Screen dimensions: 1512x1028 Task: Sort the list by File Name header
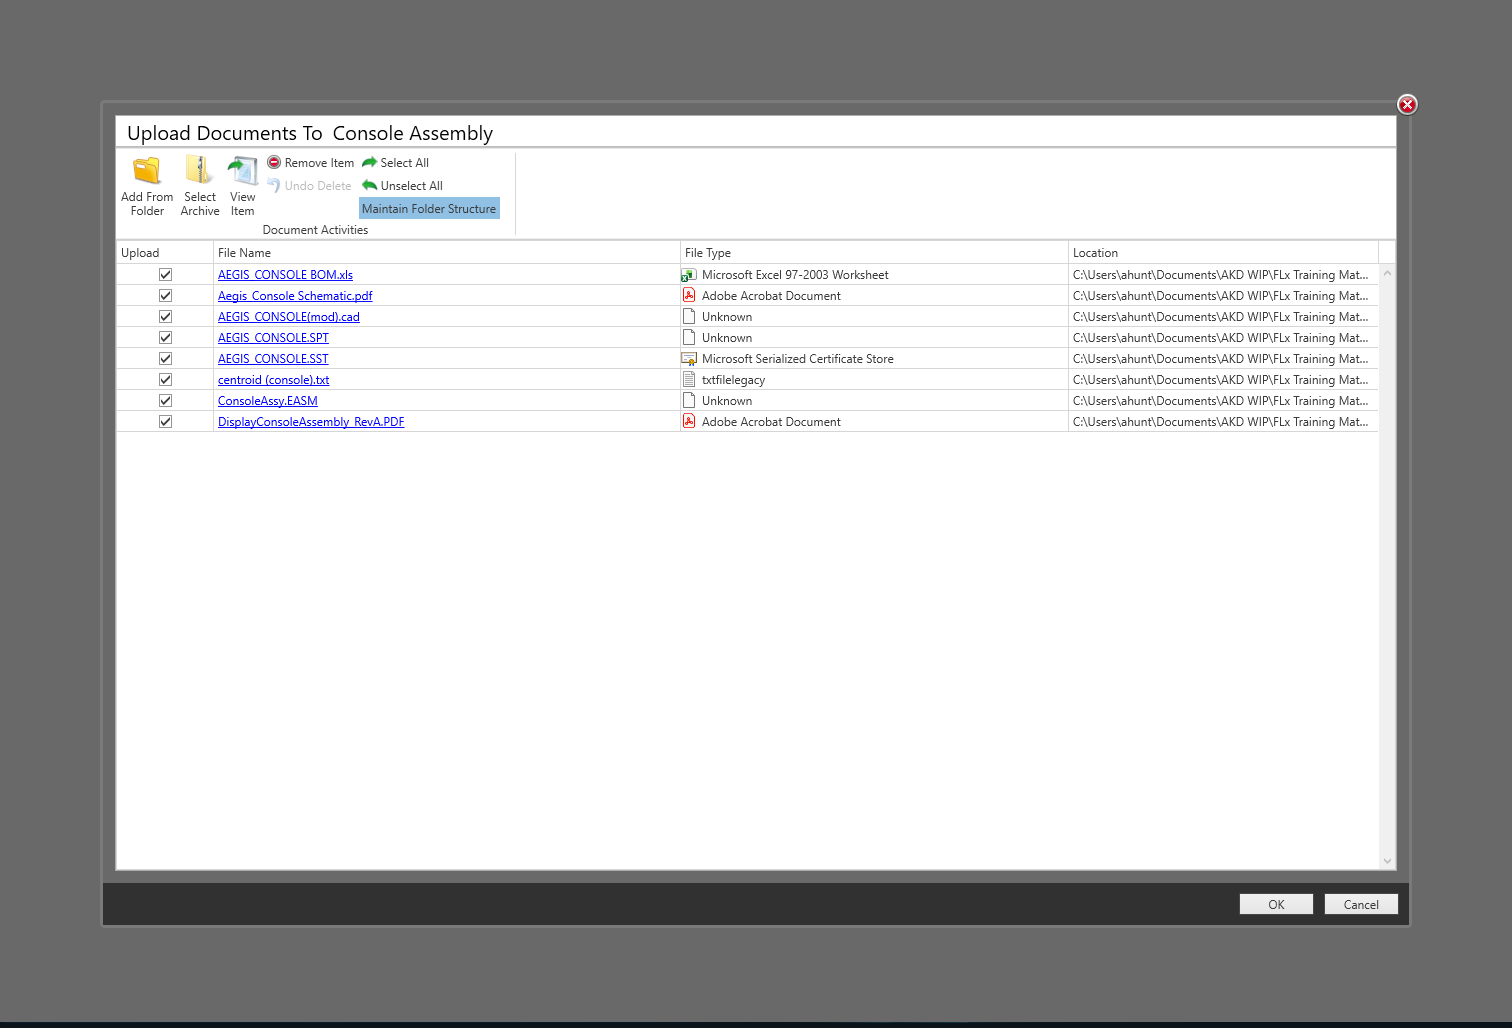coord(244,252)
